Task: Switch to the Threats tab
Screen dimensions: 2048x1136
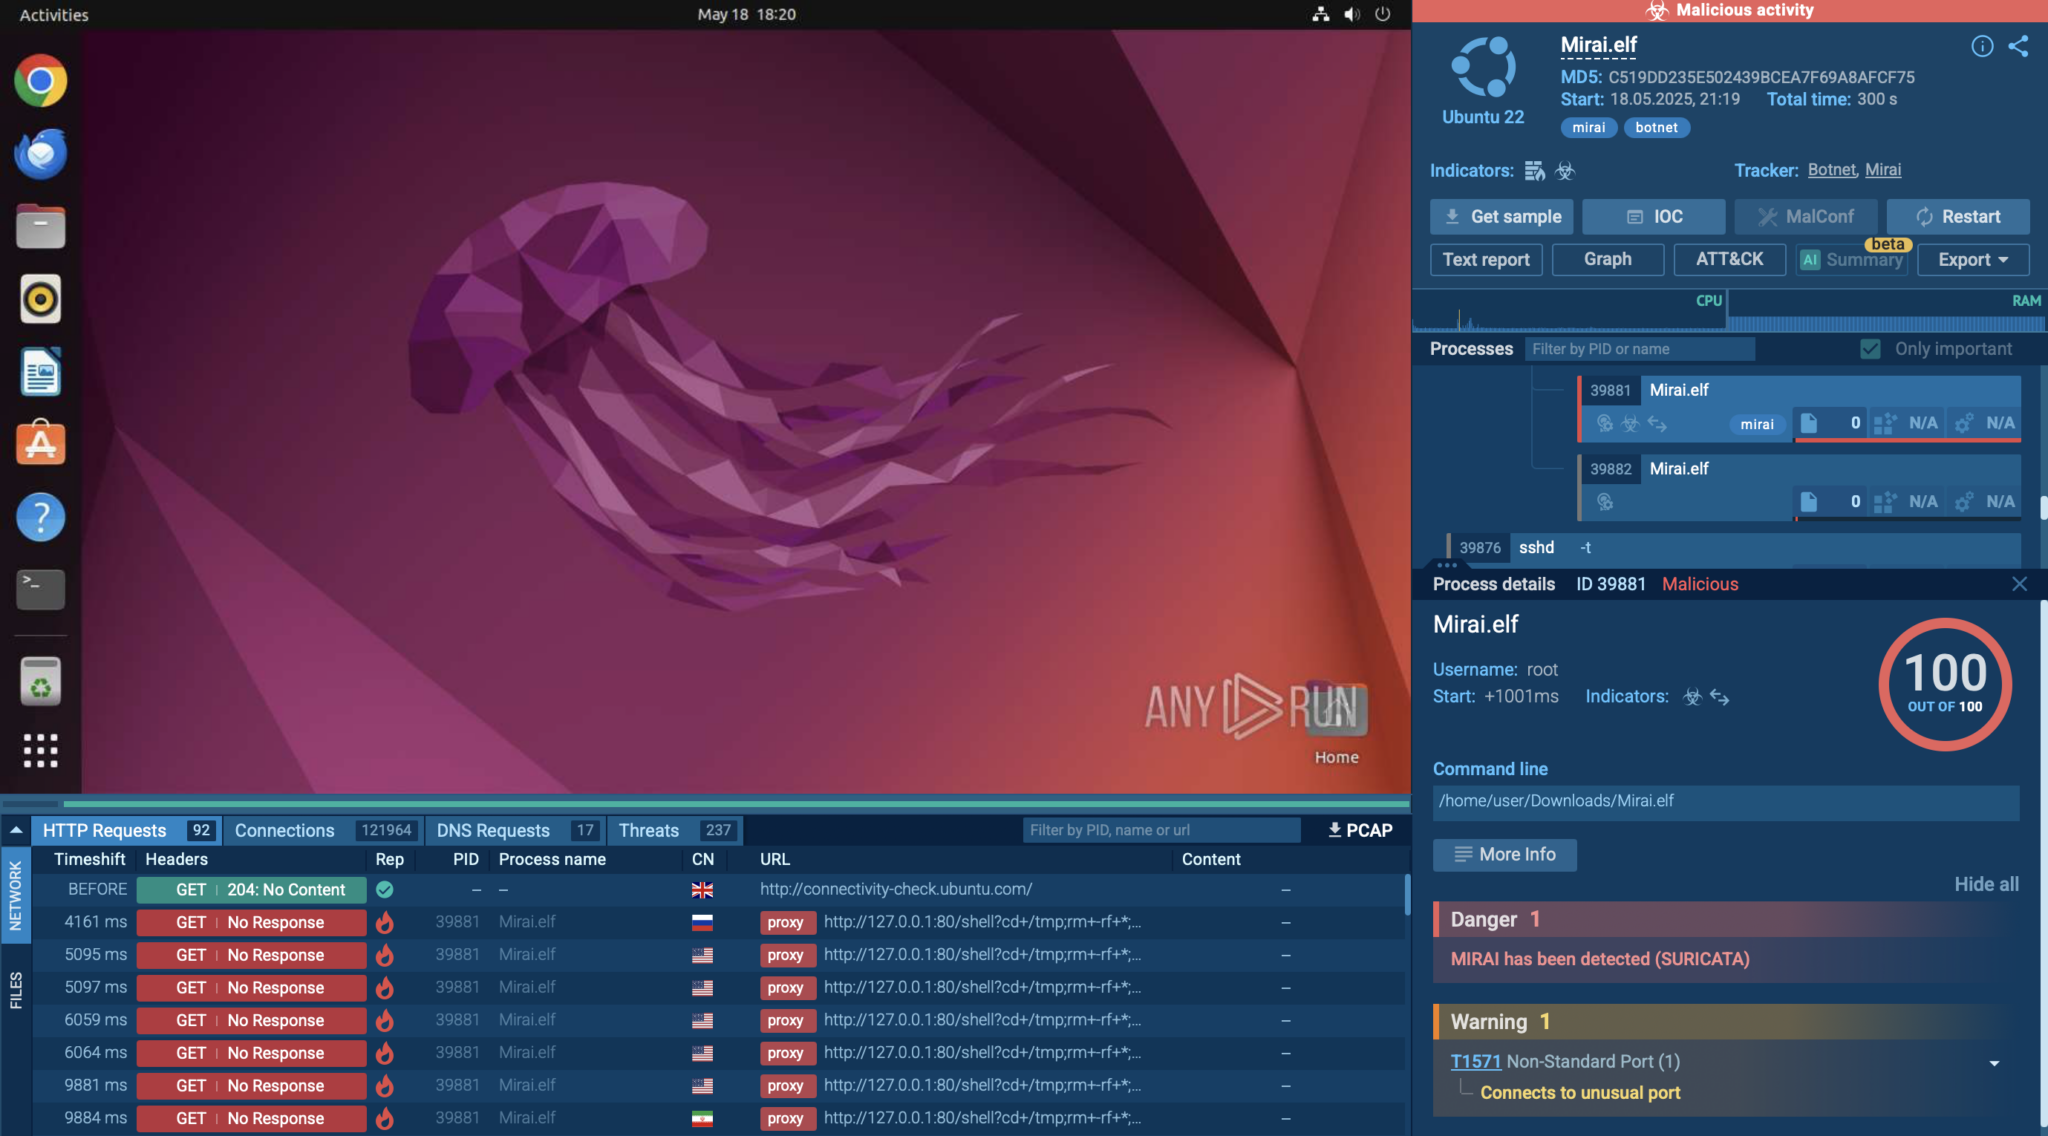Action: (648, 830)
